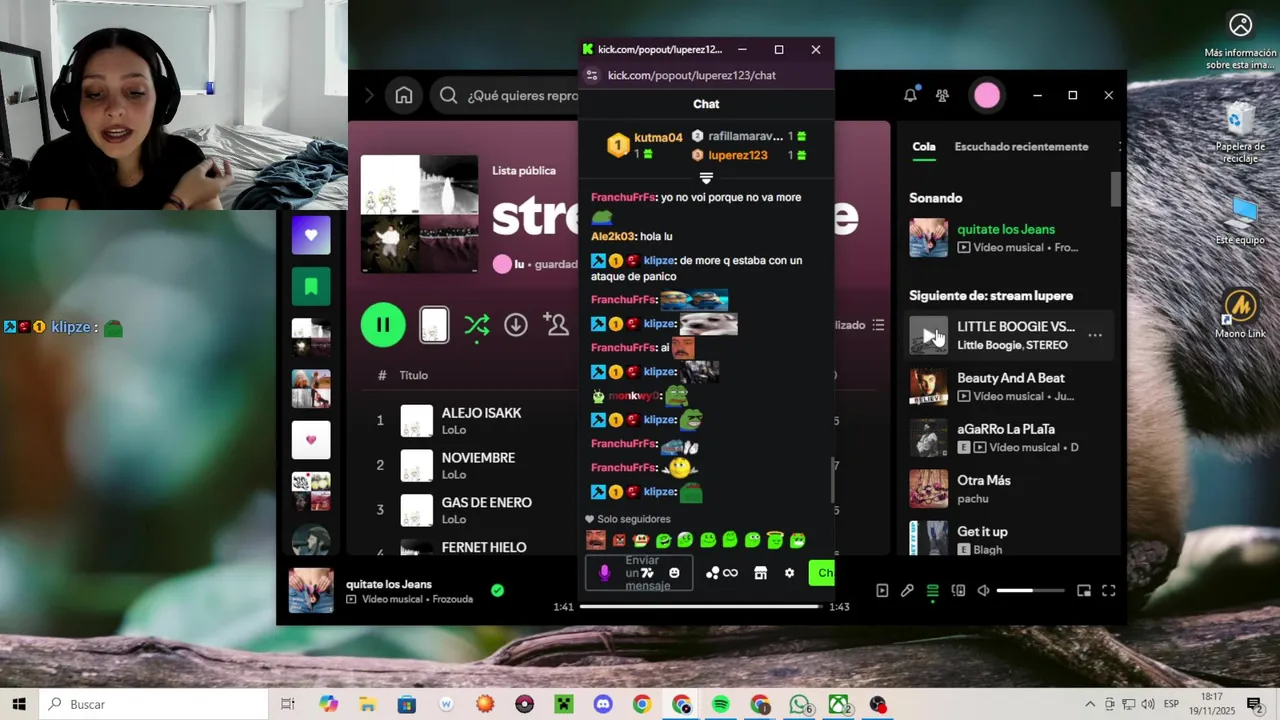Screen dimensions: 1280x720
Task: Download the playlist
Action: coord(516,324)
